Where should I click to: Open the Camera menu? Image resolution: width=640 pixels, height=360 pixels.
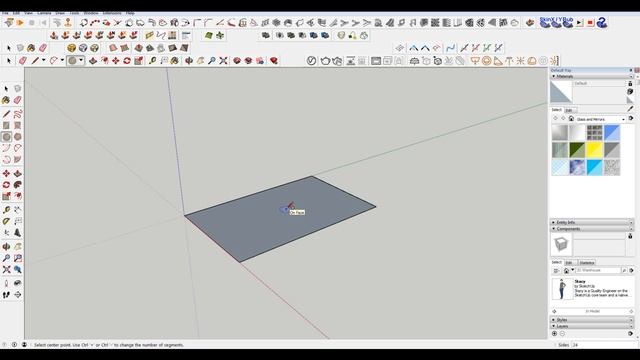coord(44,13)
